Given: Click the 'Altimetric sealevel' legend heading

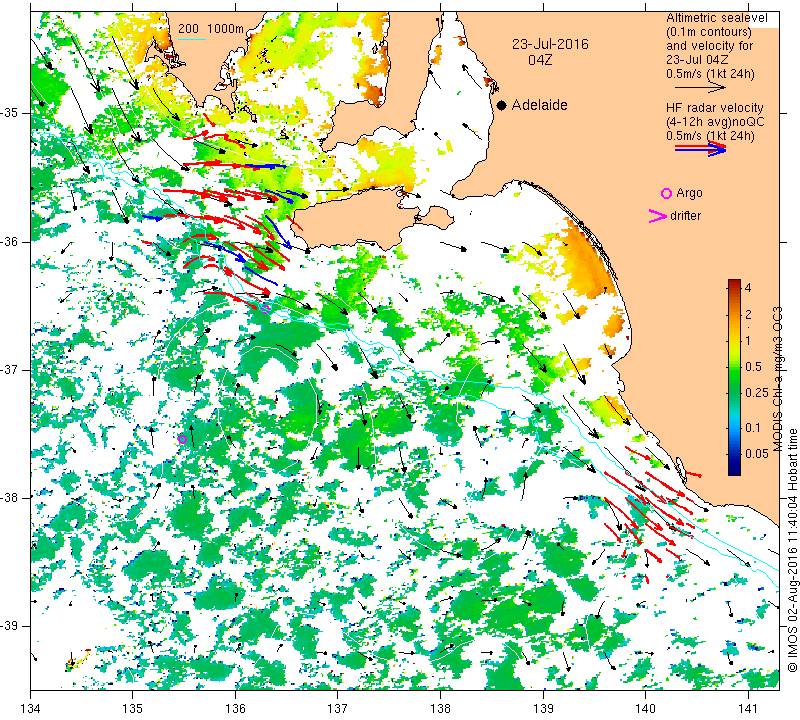Looking at the screenshot, I should [716, 18].
